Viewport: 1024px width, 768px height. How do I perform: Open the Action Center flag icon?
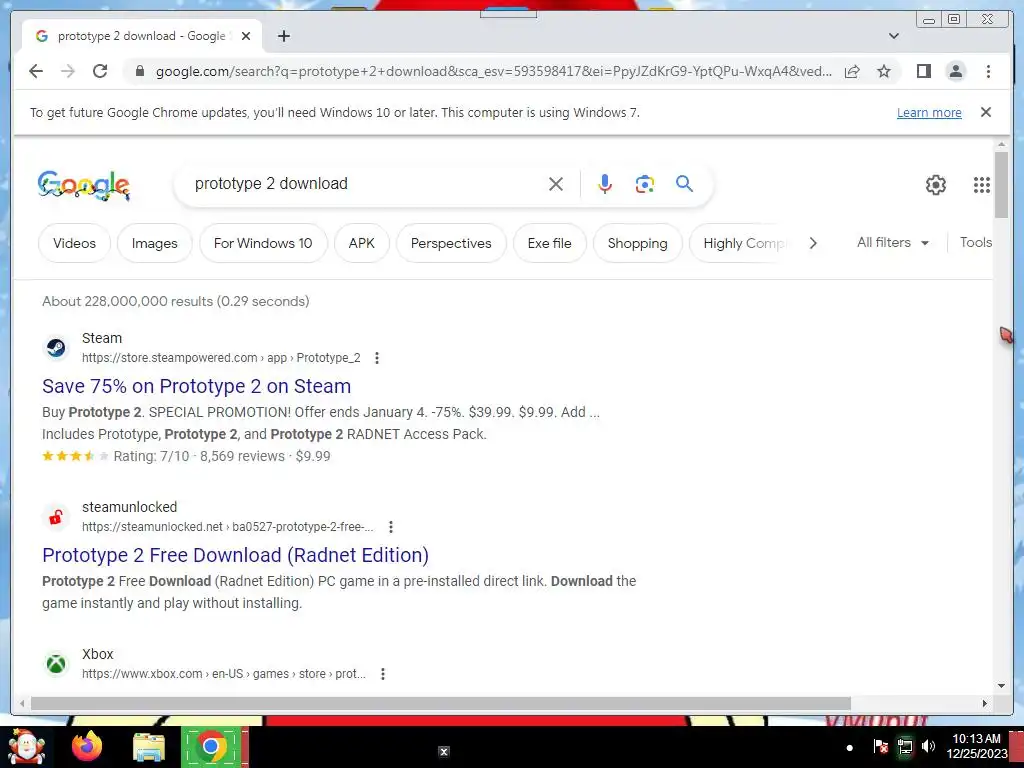click(880, 746)
